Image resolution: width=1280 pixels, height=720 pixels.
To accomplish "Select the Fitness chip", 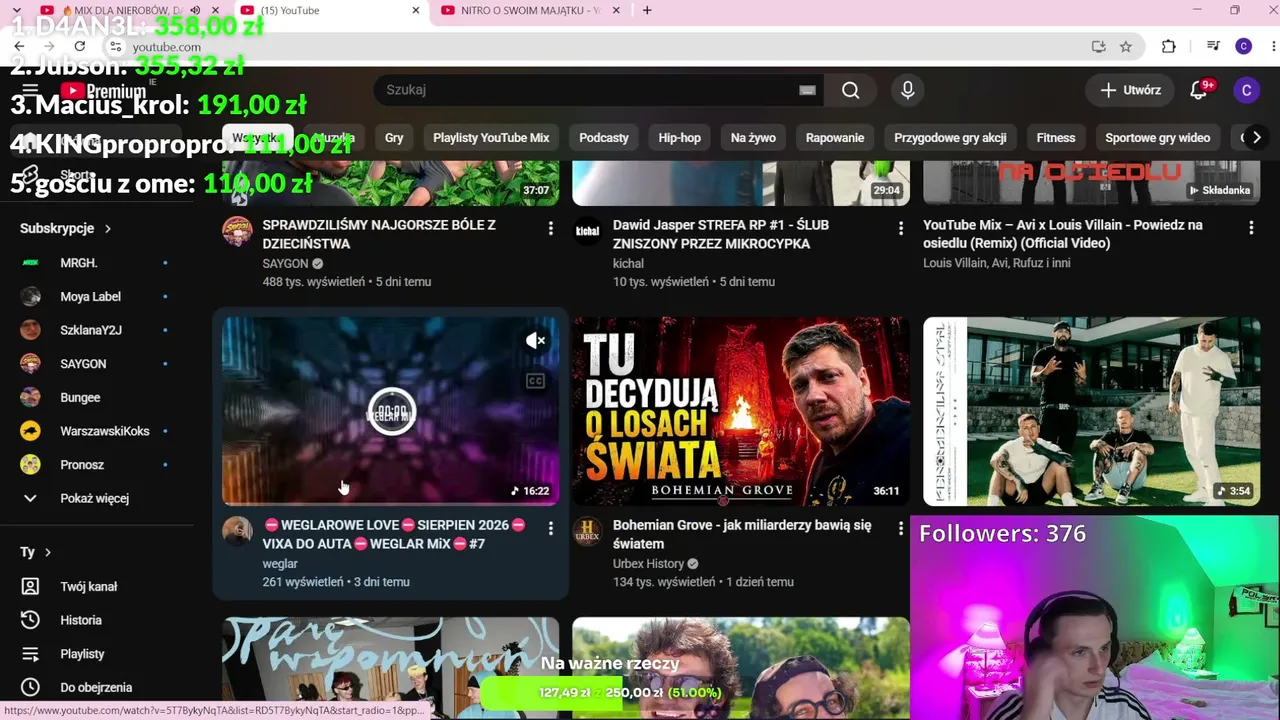I will tap(1056, 138).
